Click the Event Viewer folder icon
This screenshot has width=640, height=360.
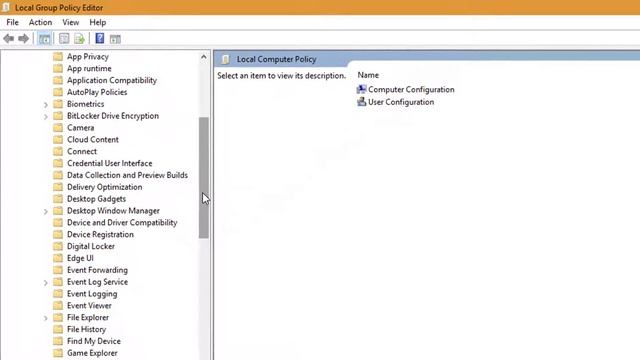58,305
